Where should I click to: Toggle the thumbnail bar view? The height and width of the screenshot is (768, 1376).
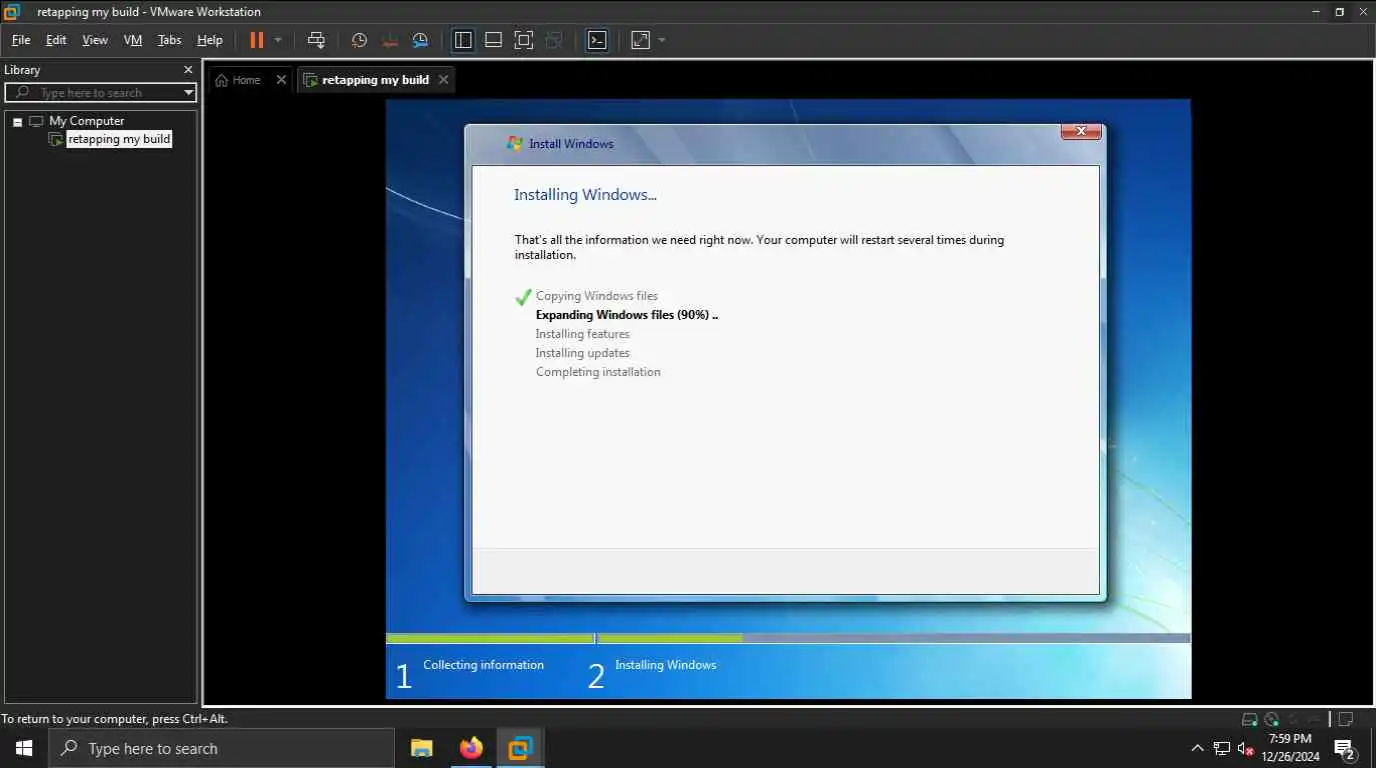493,40
